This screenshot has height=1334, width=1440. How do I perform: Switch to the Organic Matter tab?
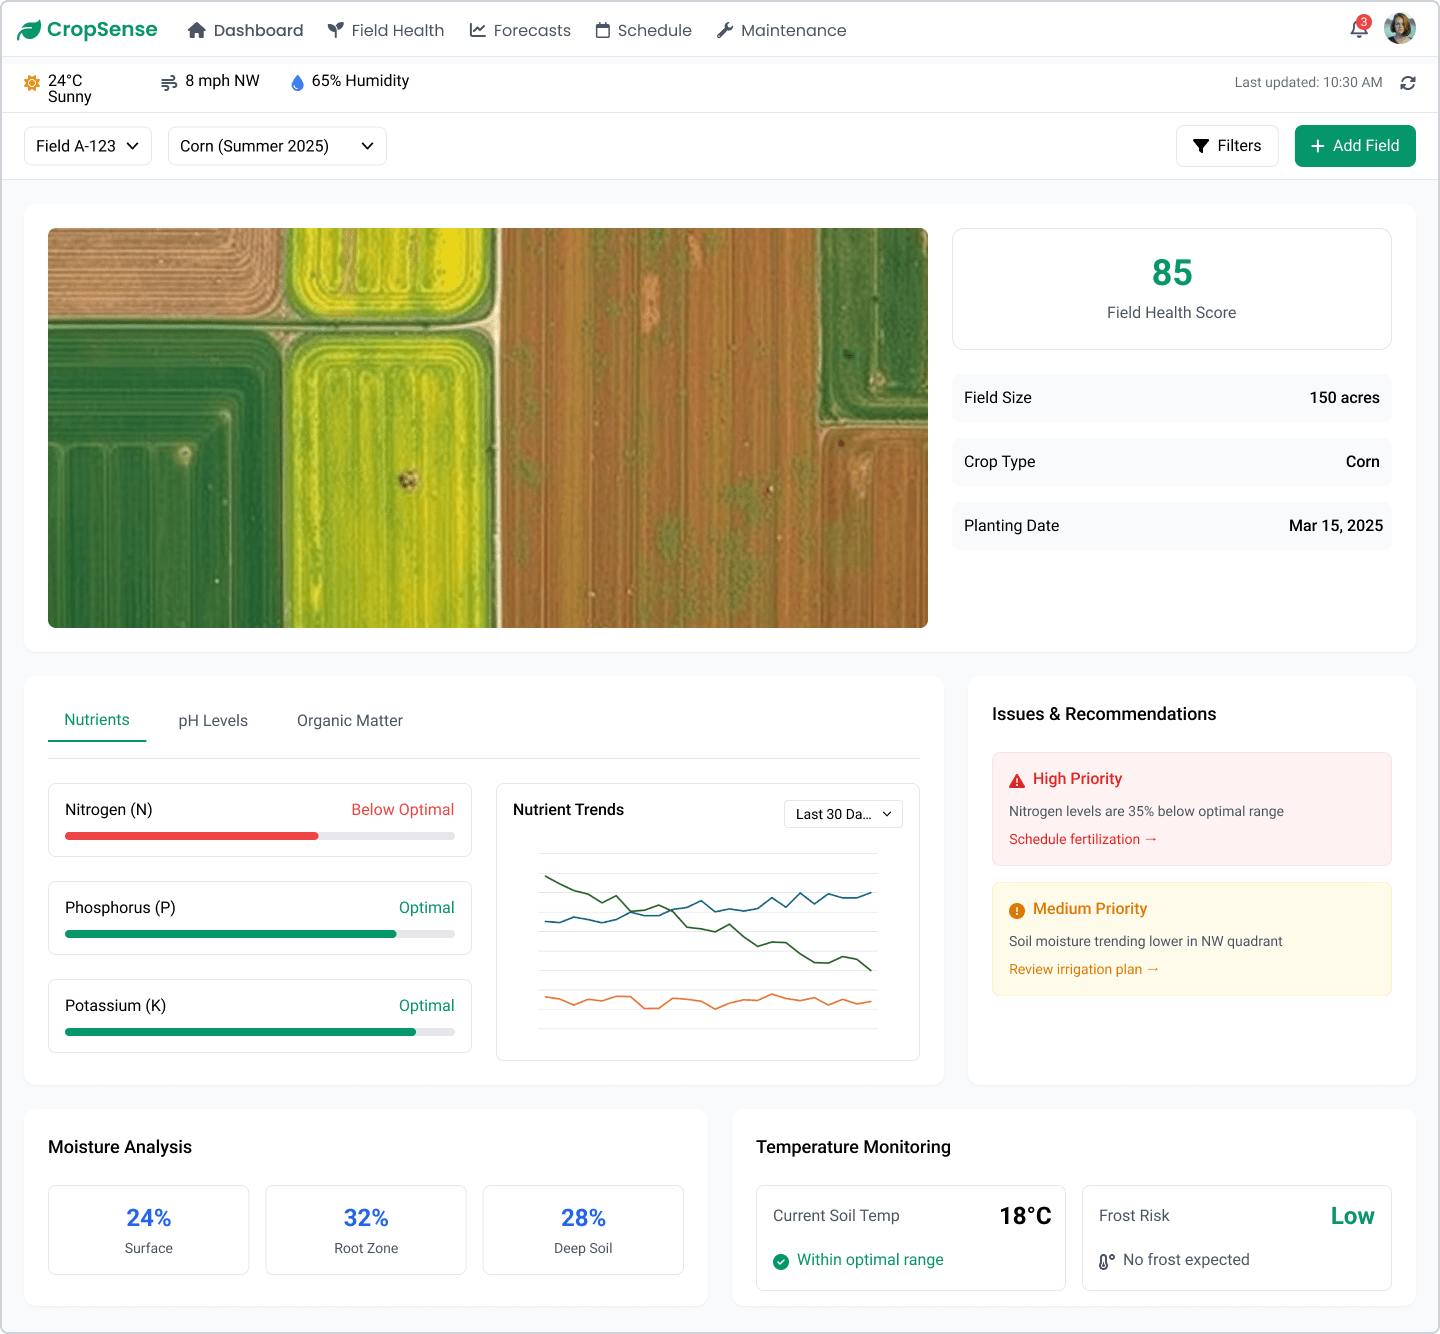tap(350, 721)
